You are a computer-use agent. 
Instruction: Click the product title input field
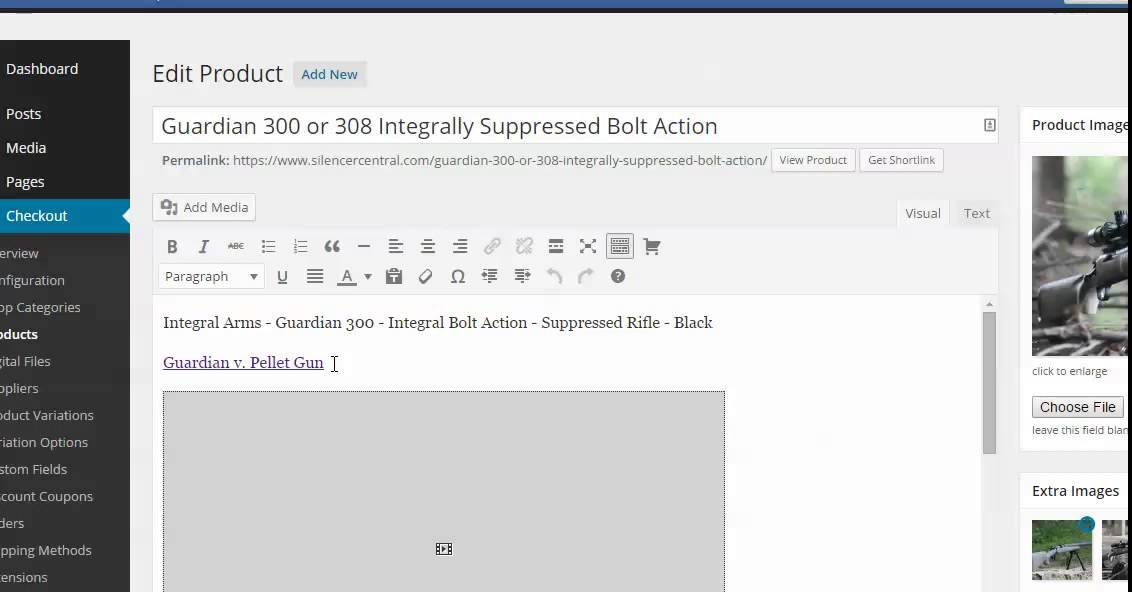pos(575,126)
